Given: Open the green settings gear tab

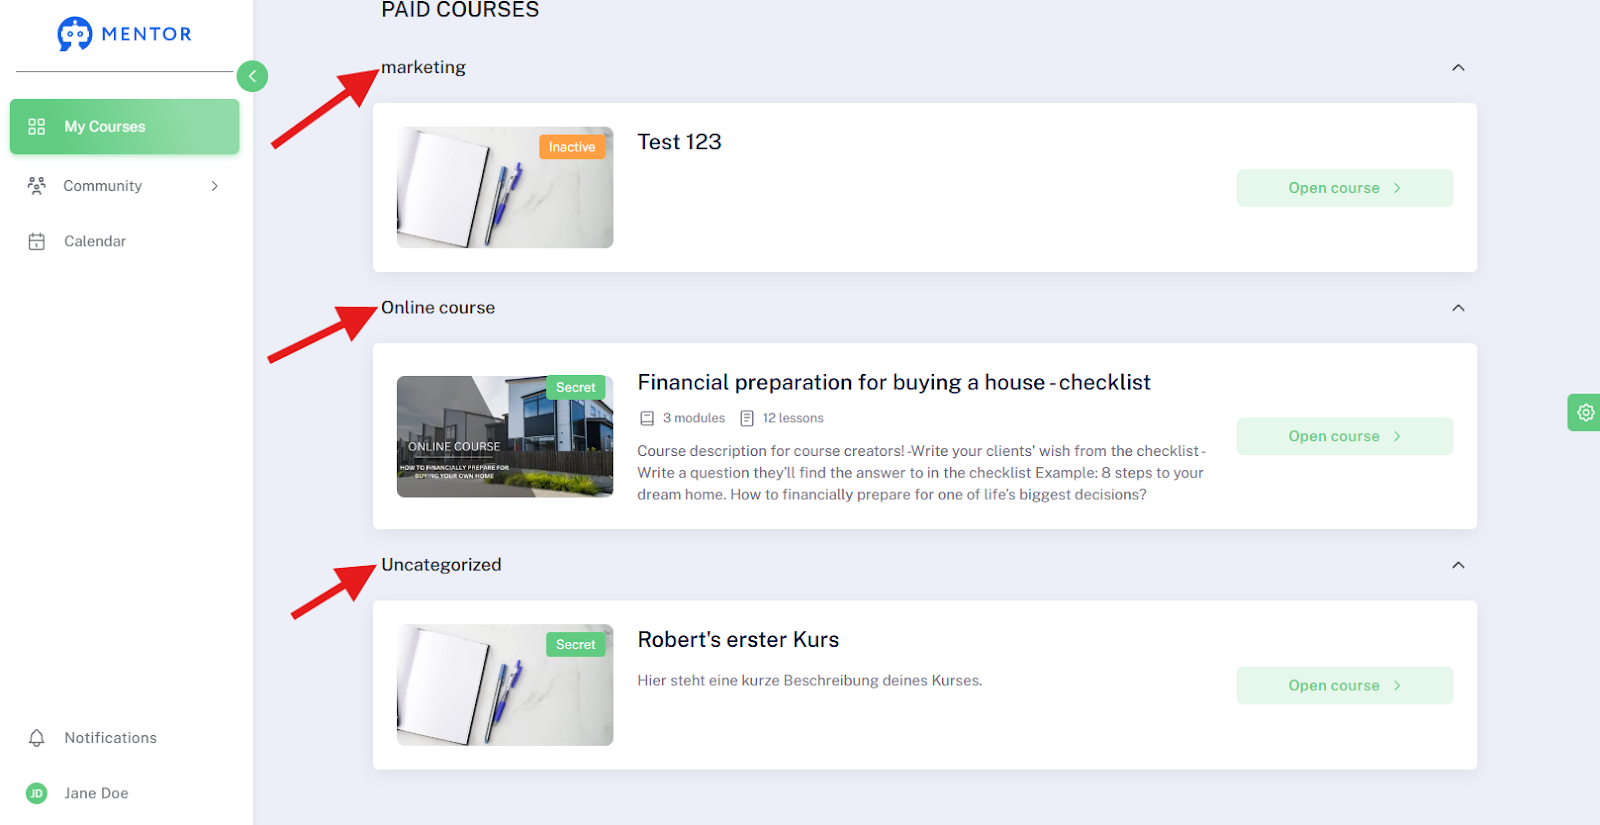Looking at the screenshot, I should pyautogui.click(x=1584, y=412).
